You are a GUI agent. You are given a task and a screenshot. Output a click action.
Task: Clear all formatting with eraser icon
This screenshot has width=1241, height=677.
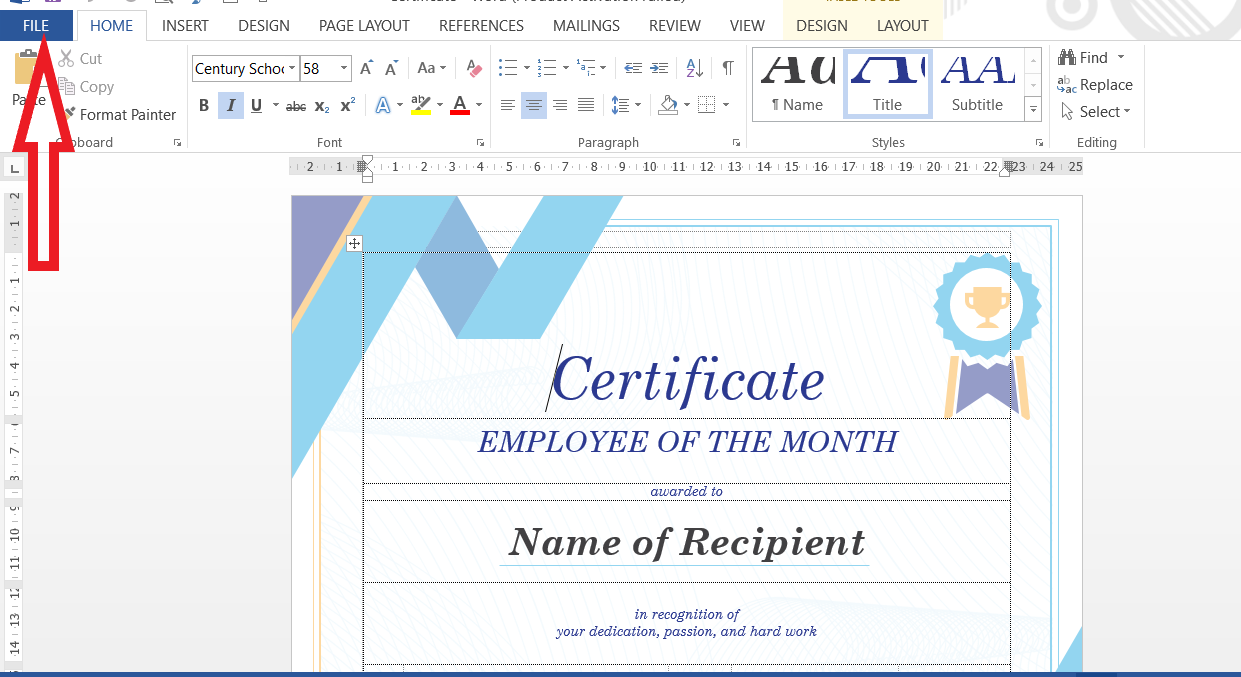(x=474, y=68)
